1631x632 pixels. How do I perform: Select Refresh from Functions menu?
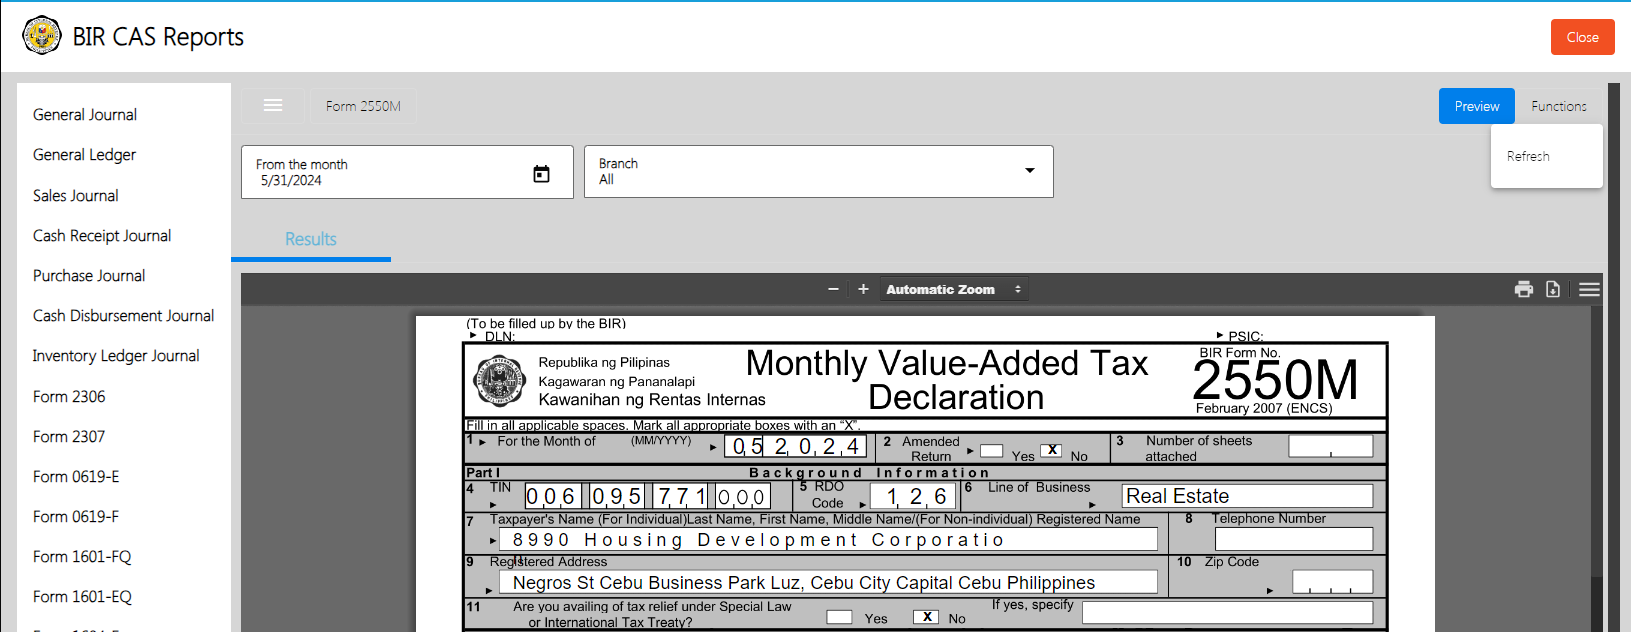(1546, 156)
